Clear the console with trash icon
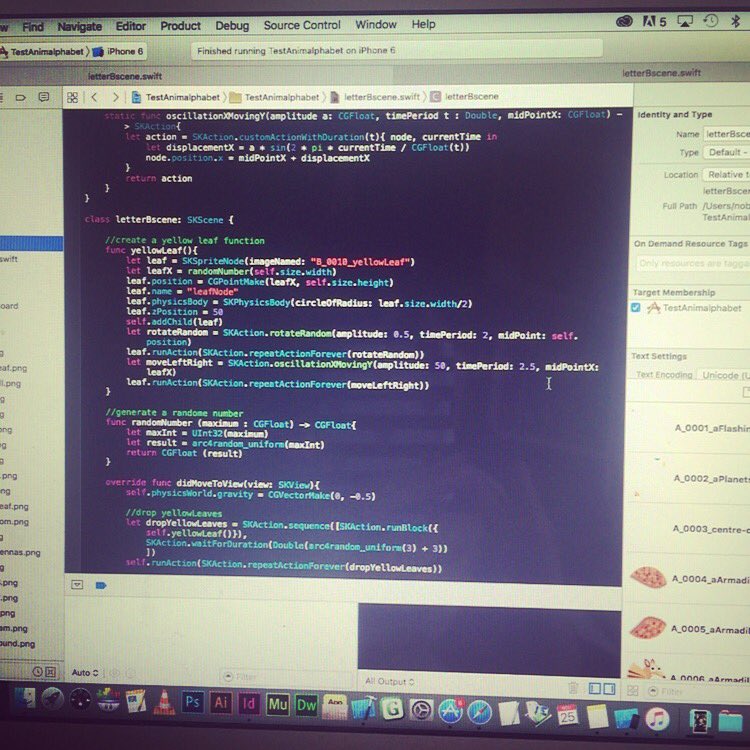The height and width of the screenshot is (750, 750). pyautogui.click(x=573, y=688)
